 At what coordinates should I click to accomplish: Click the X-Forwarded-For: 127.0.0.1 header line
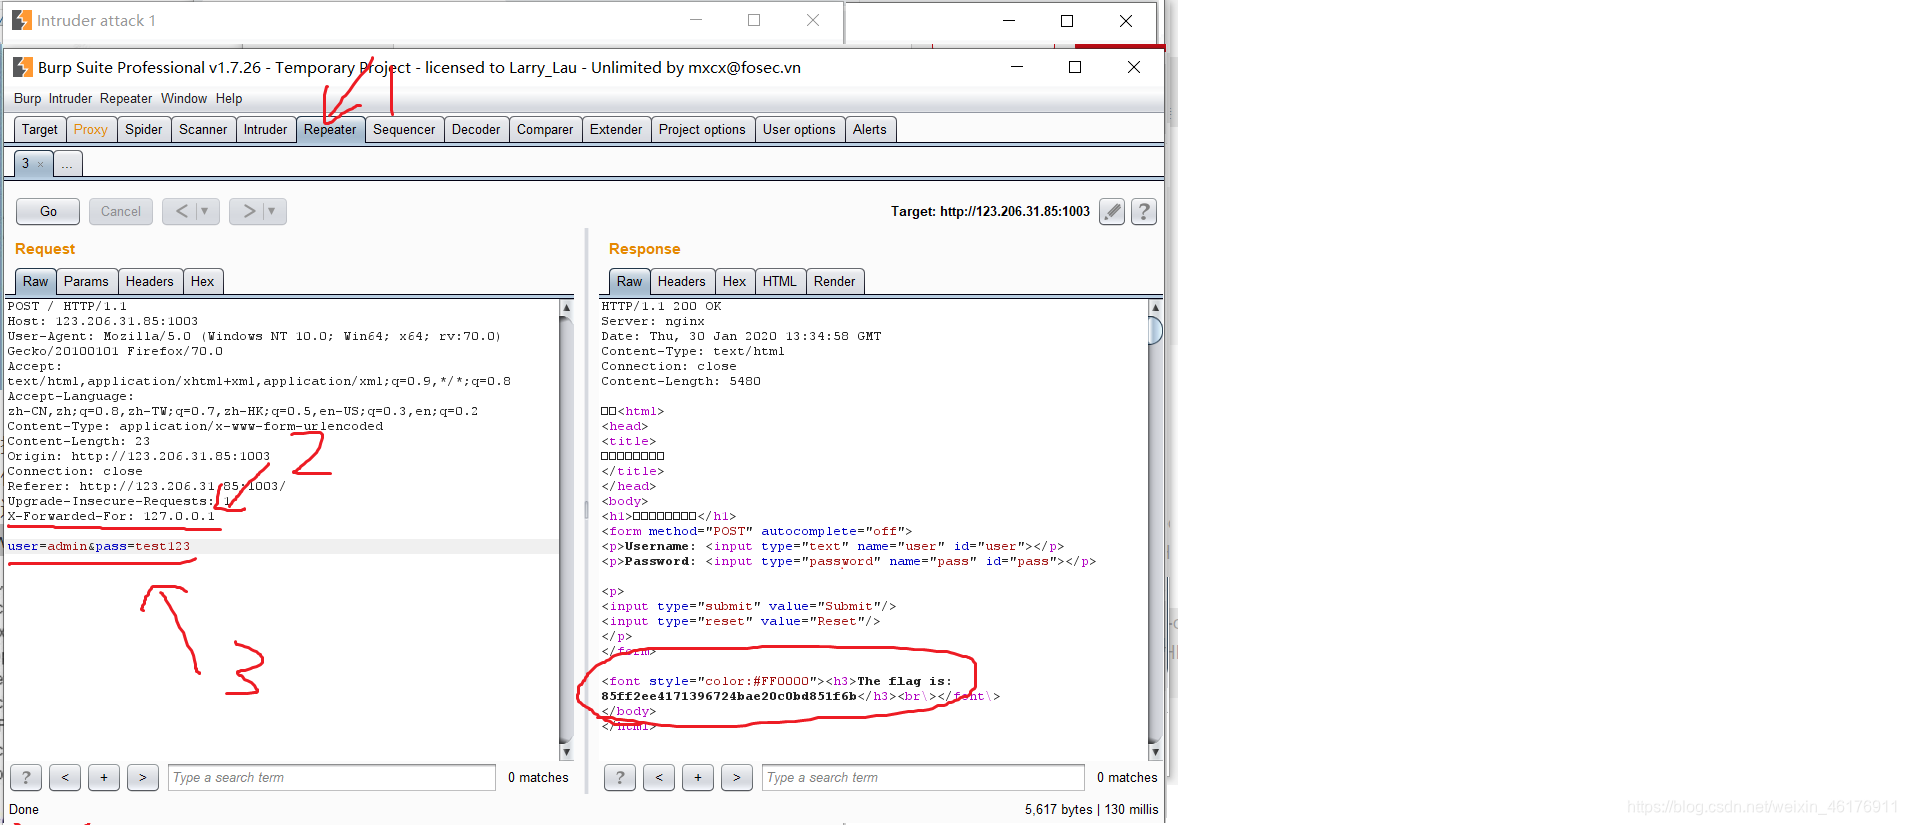click(111, 516)
